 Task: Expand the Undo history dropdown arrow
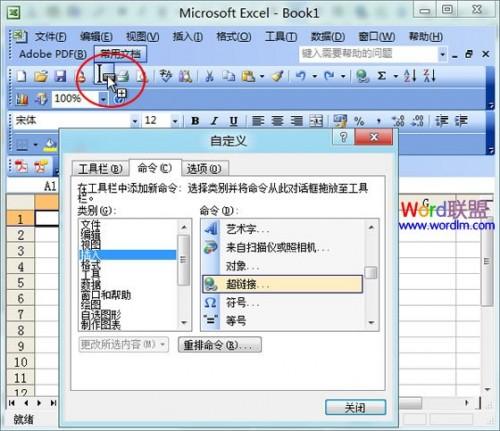click(x=314, y=76)
